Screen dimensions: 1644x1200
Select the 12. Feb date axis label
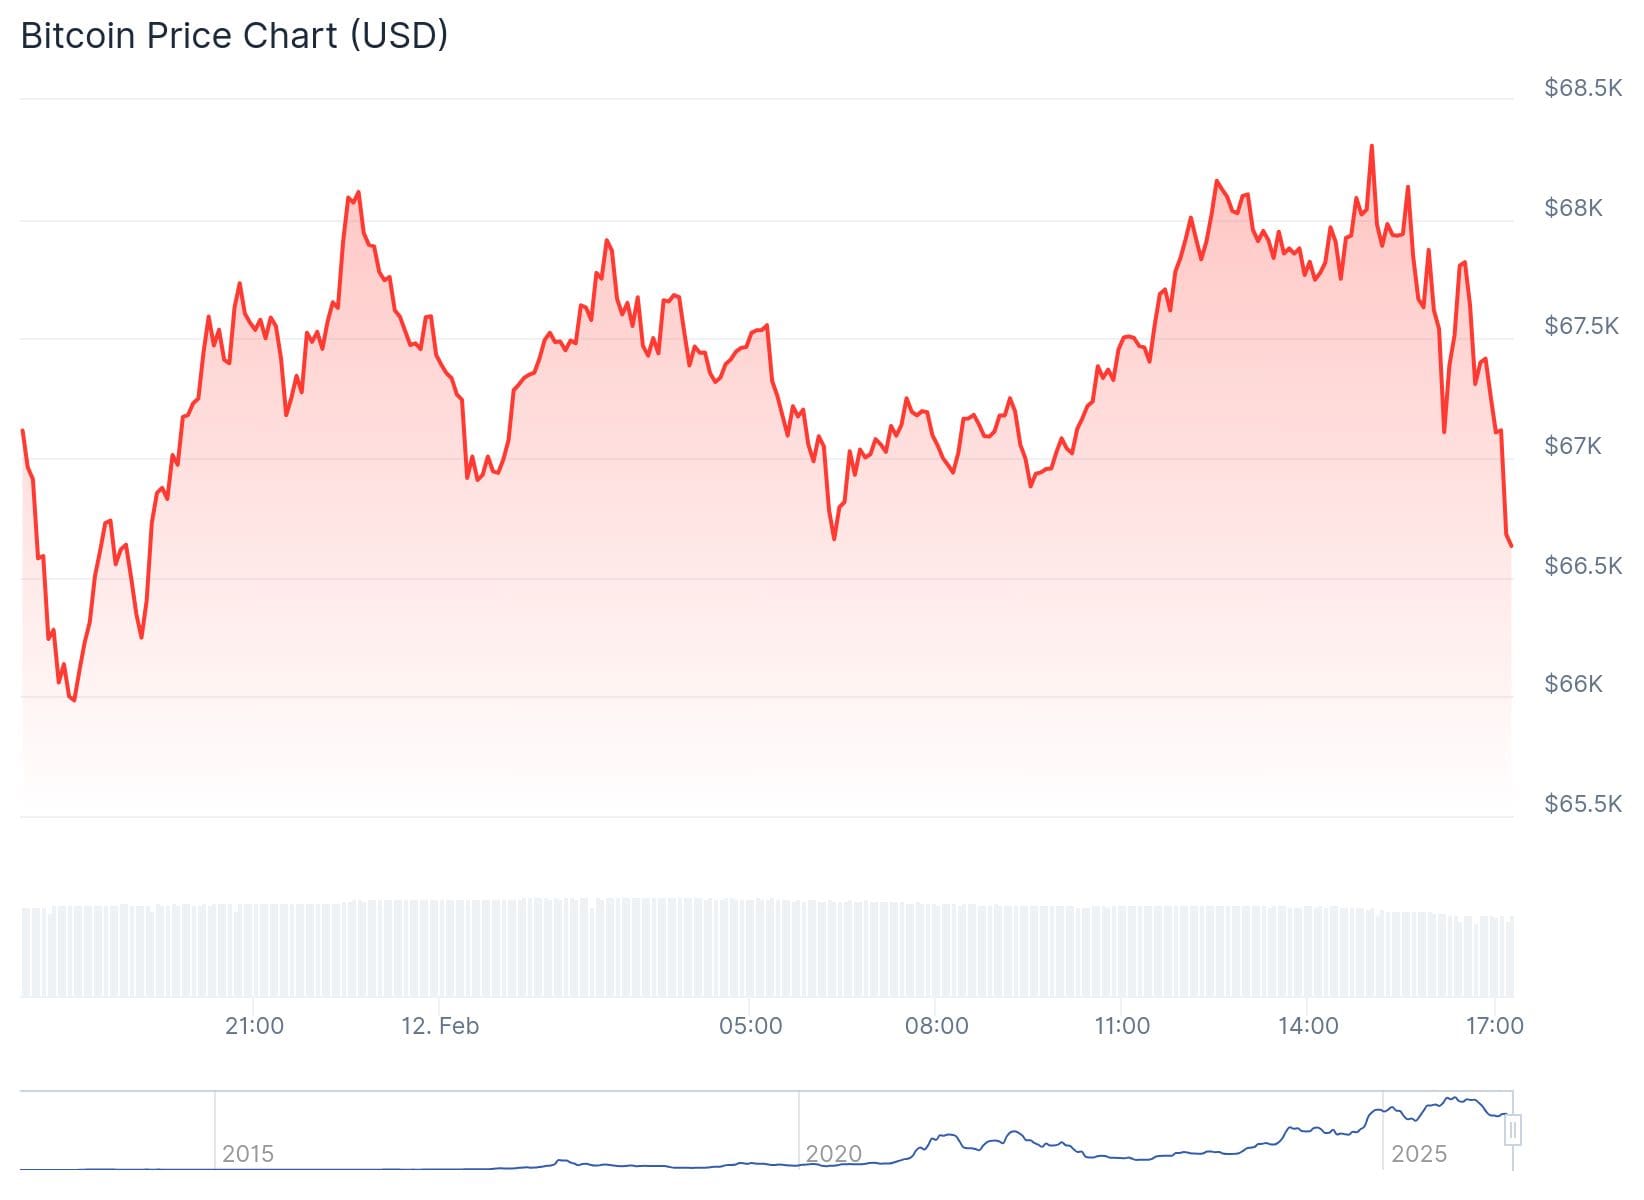(440, 1026)
